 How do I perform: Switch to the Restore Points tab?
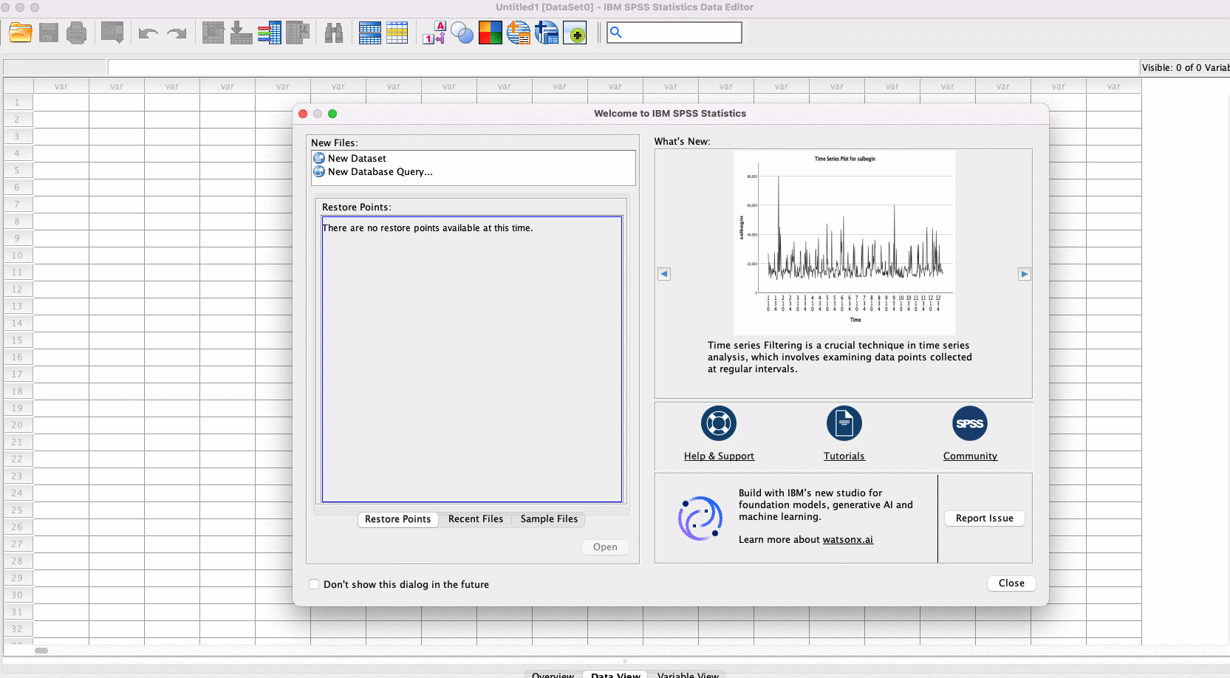[398, 519]
